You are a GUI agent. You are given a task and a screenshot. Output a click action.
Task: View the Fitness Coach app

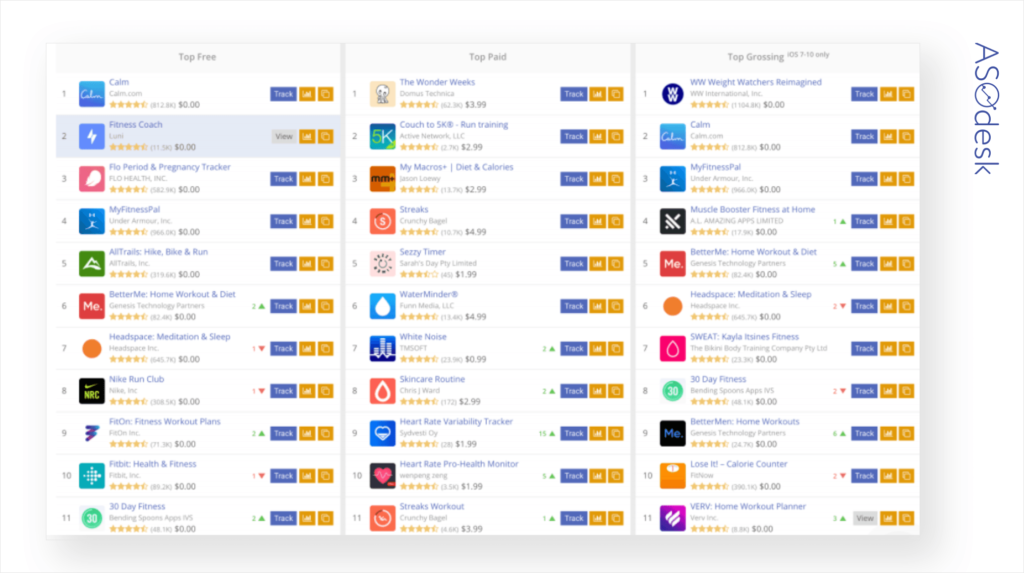pyautogui.click(x=283, y=137)
